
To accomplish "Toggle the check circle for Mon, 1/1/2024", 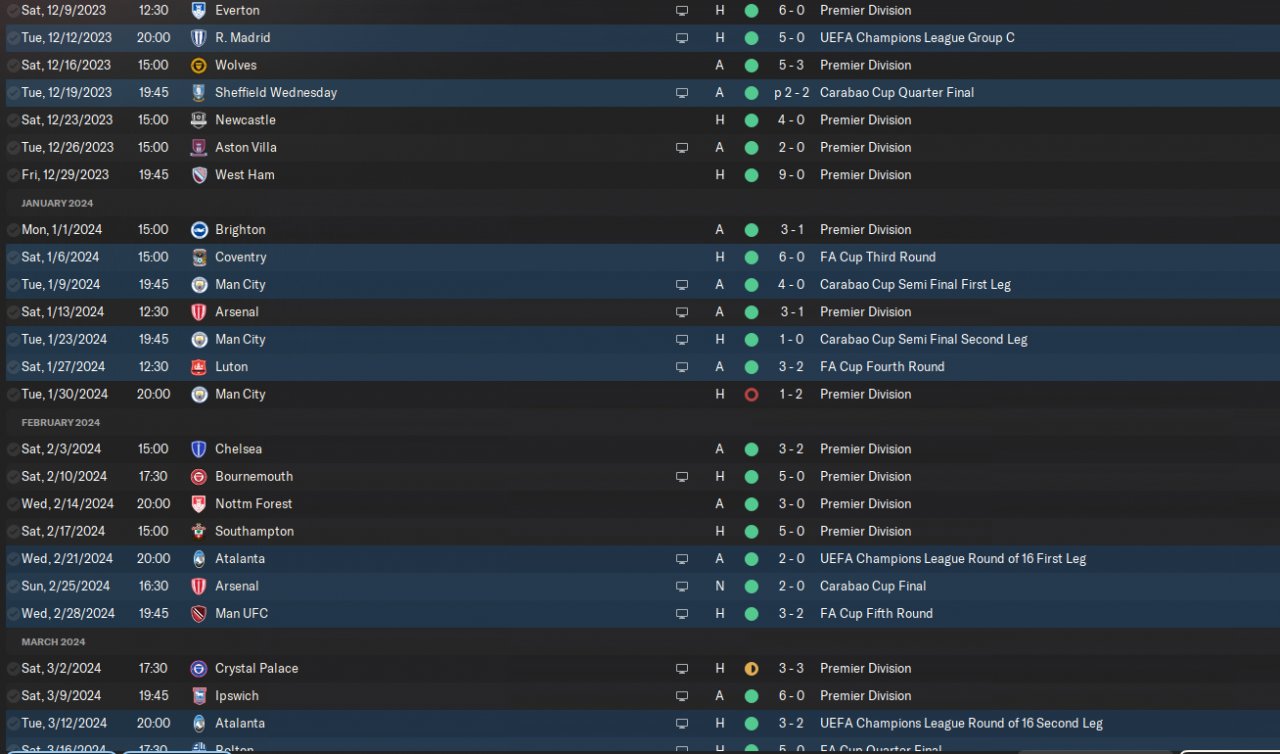I will [13, 230].
